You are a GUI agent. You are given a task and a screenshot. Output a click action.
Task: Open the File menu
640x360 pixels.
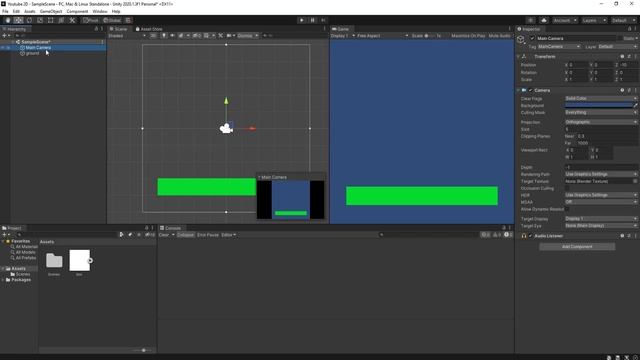pyautogui.click(x=5, y=11)
